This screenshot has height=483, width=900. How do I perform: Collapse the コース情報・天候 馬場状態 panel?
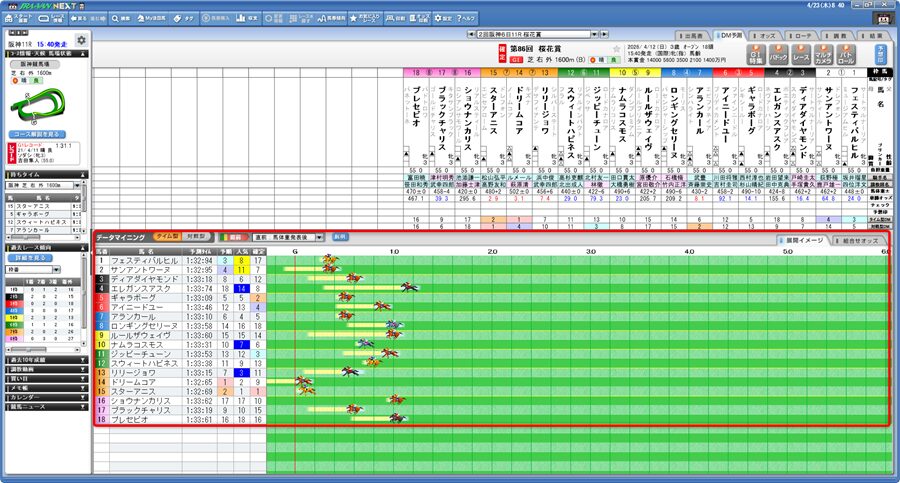(84, 53)
